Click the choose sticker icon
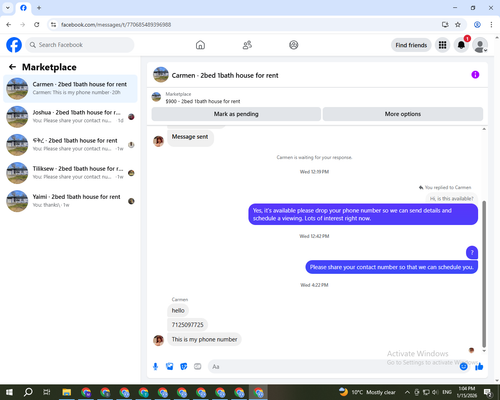Screen dimensions: 500x400 pyautogui.click(x=184, y=367)
